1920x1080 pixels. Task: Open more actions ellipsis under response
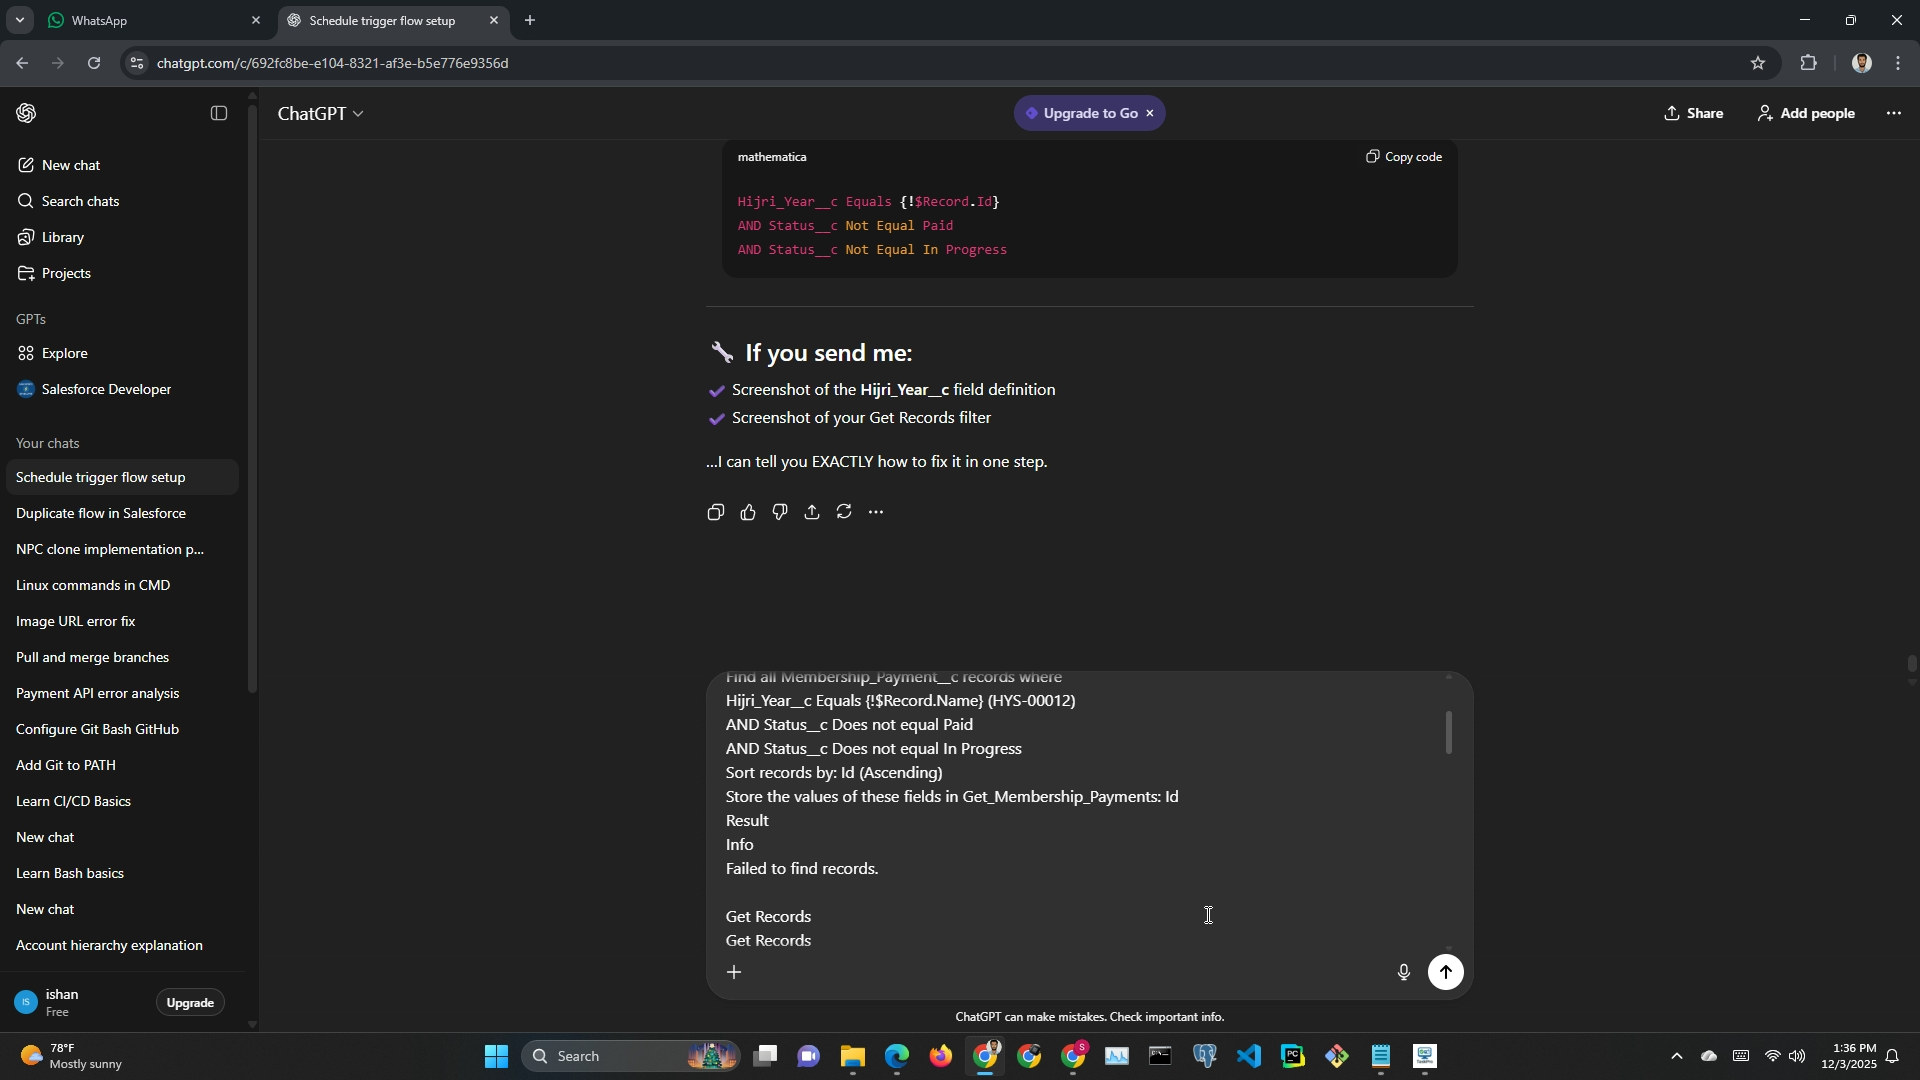pos(876,513)
